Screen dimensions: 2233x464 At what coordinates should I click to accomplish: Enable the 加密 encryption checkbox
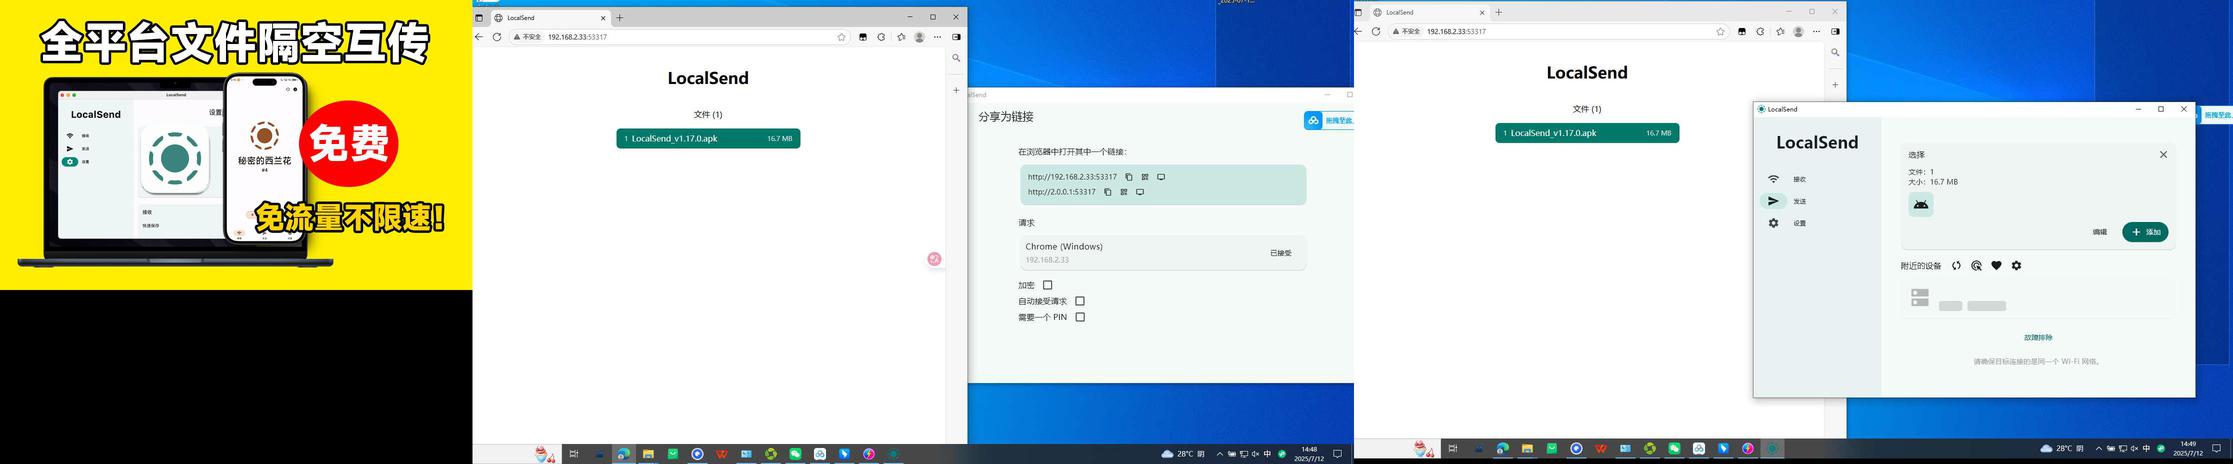1048,285
